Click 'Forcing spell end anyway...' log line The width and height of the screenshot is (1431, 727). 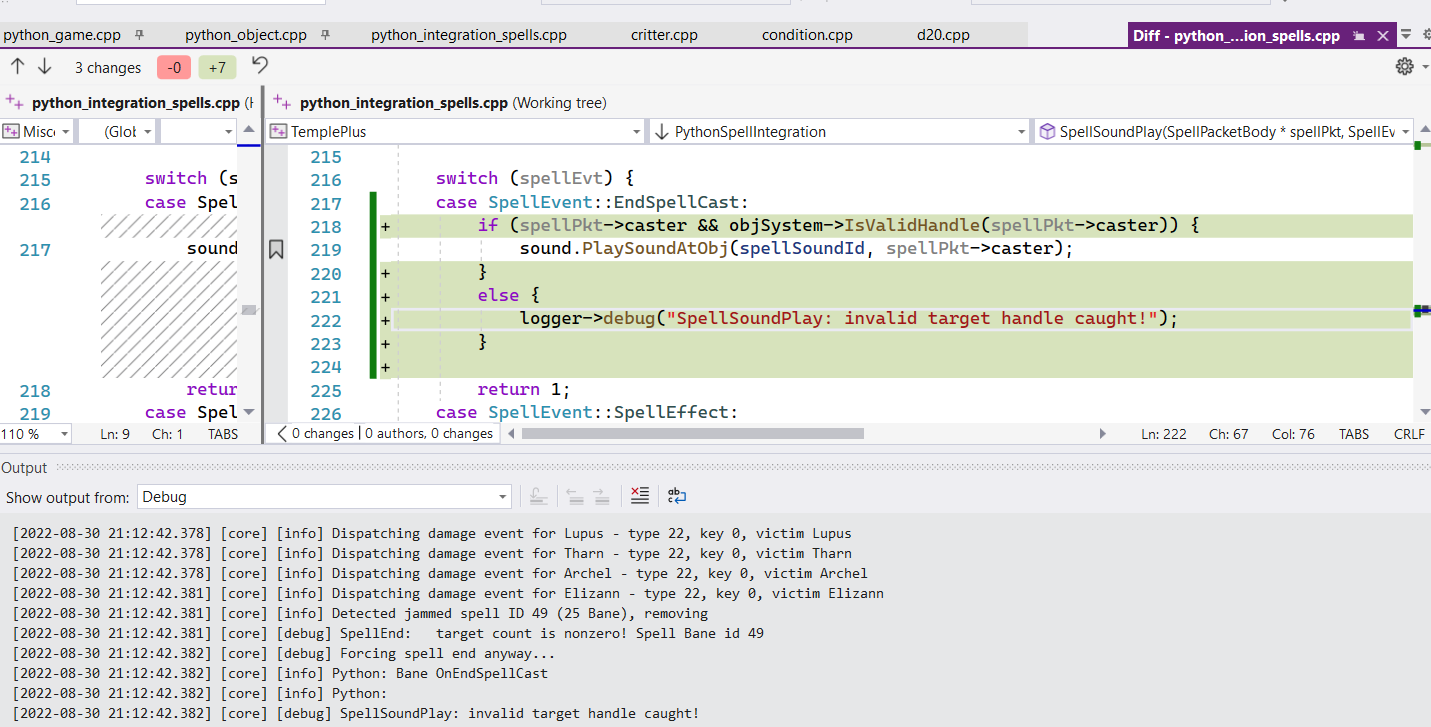pos(283,653)
